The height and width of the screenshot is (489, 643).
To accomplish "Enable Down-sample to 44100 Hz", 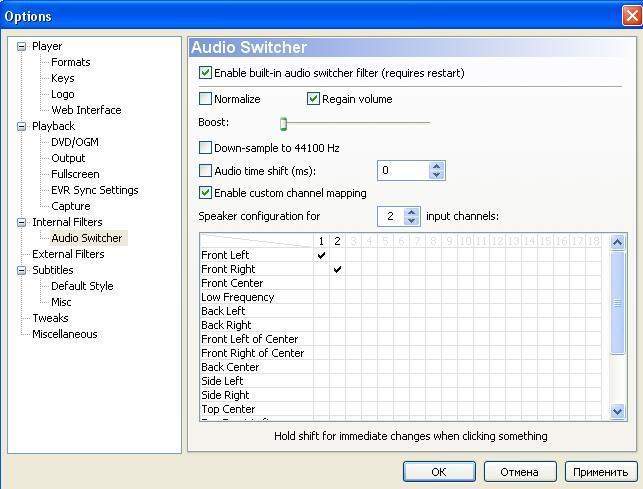I will (x=205, y=148).
